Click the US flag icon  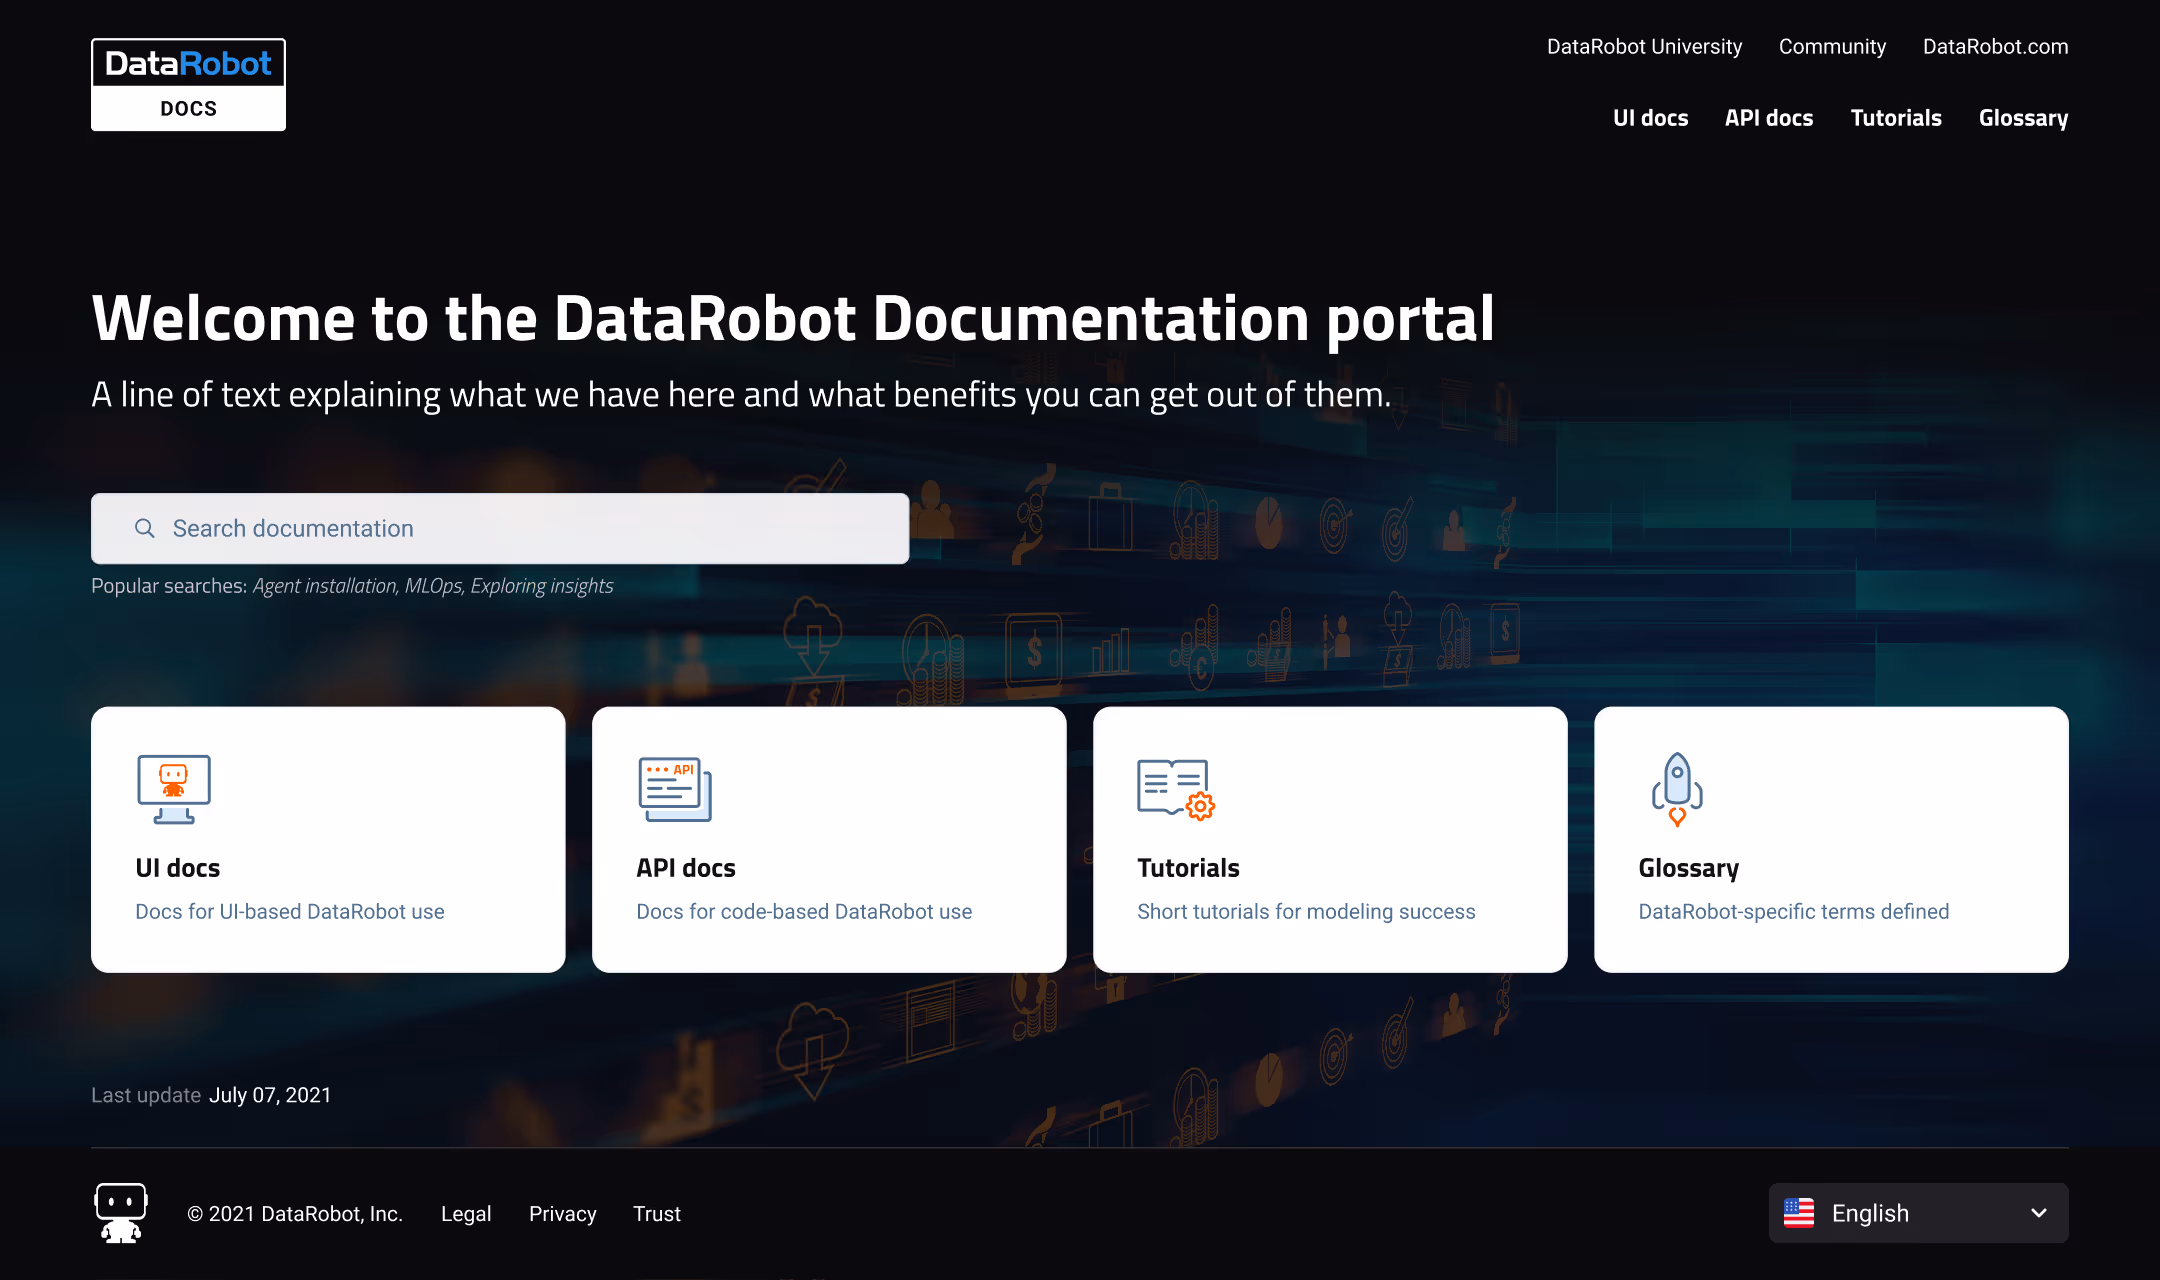[x=1799, y=1213]
